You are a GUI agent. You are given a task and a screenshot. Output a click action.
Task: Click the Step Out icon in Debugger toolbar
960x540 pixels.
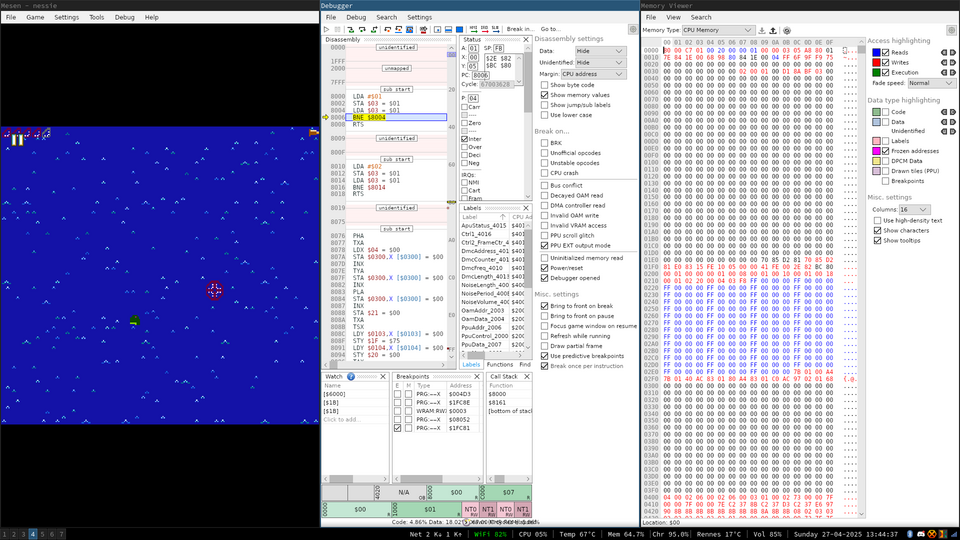(374, 29)
